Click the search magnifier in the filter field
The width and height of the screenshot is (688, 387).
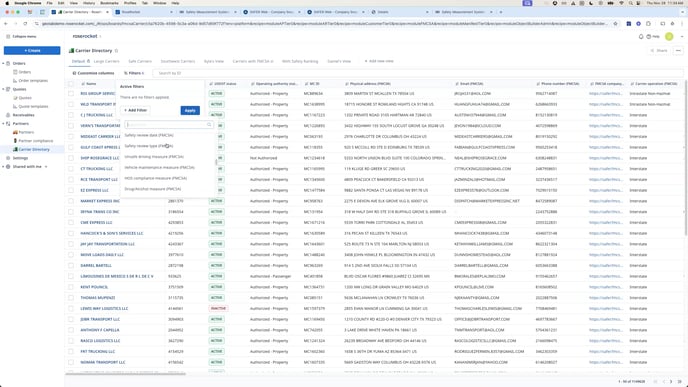[x=209, y=125]
